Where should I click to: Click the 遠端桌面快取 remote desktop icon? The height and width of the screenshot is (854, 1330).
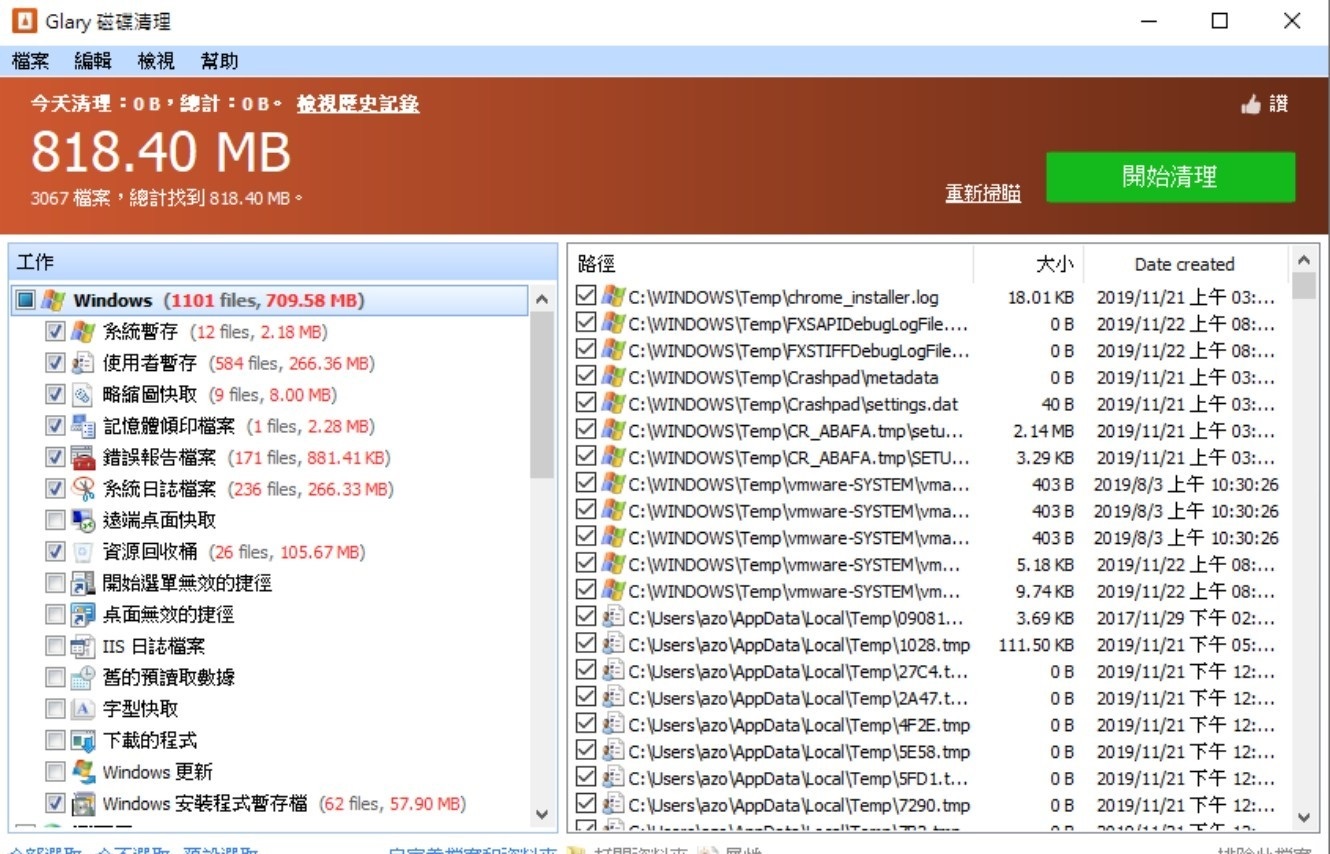83,520
